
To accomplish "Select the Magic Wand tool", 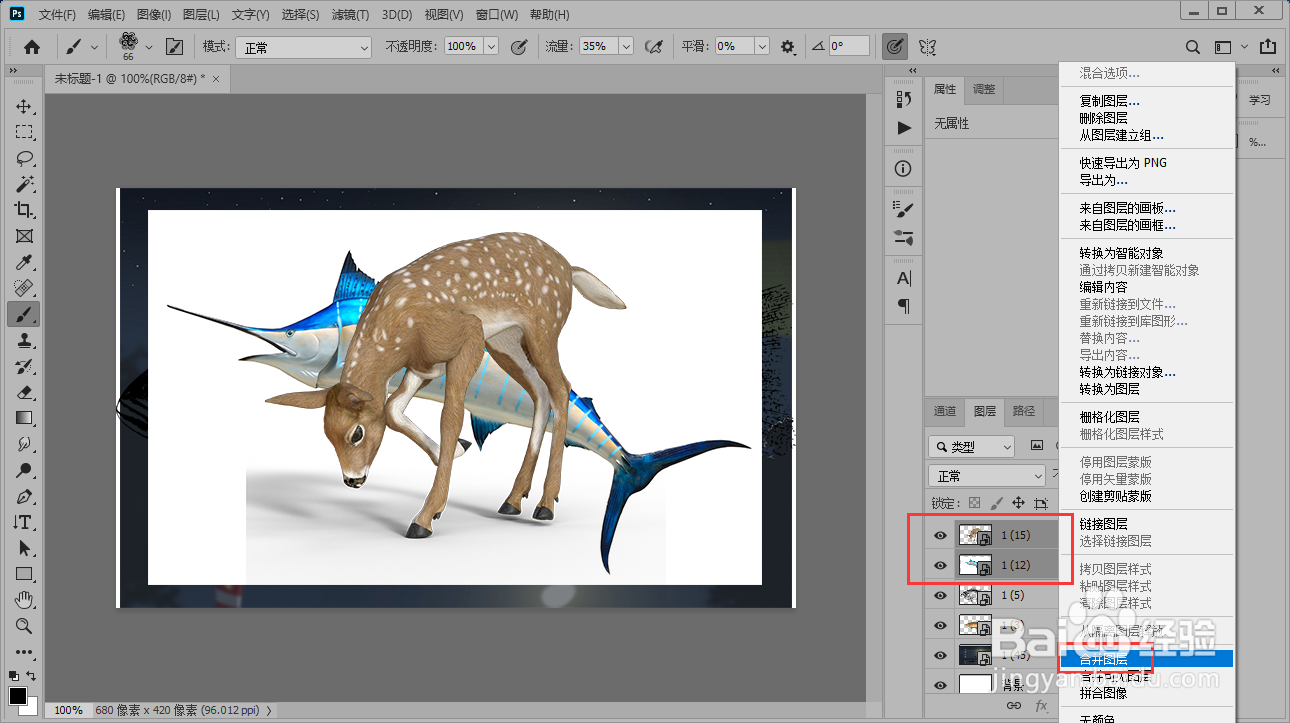I will [24, 185].
